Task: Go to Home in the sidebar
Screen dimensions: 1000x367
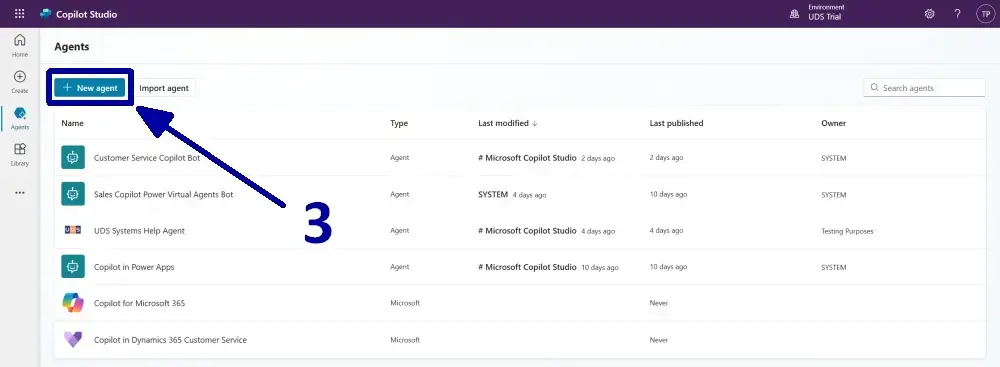Action: point(20,45)
